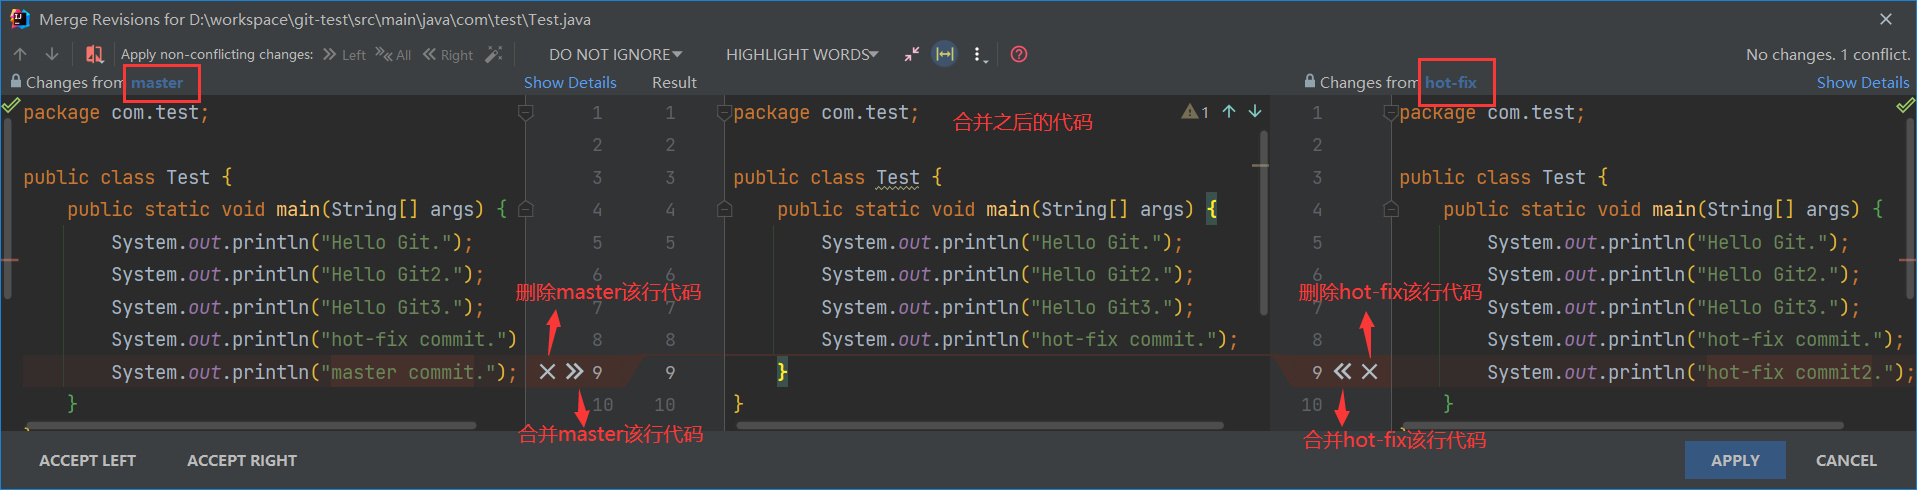Click ACCEPT LEFT button
Screen dimensions: 1917x490
[x=88, y=461]
